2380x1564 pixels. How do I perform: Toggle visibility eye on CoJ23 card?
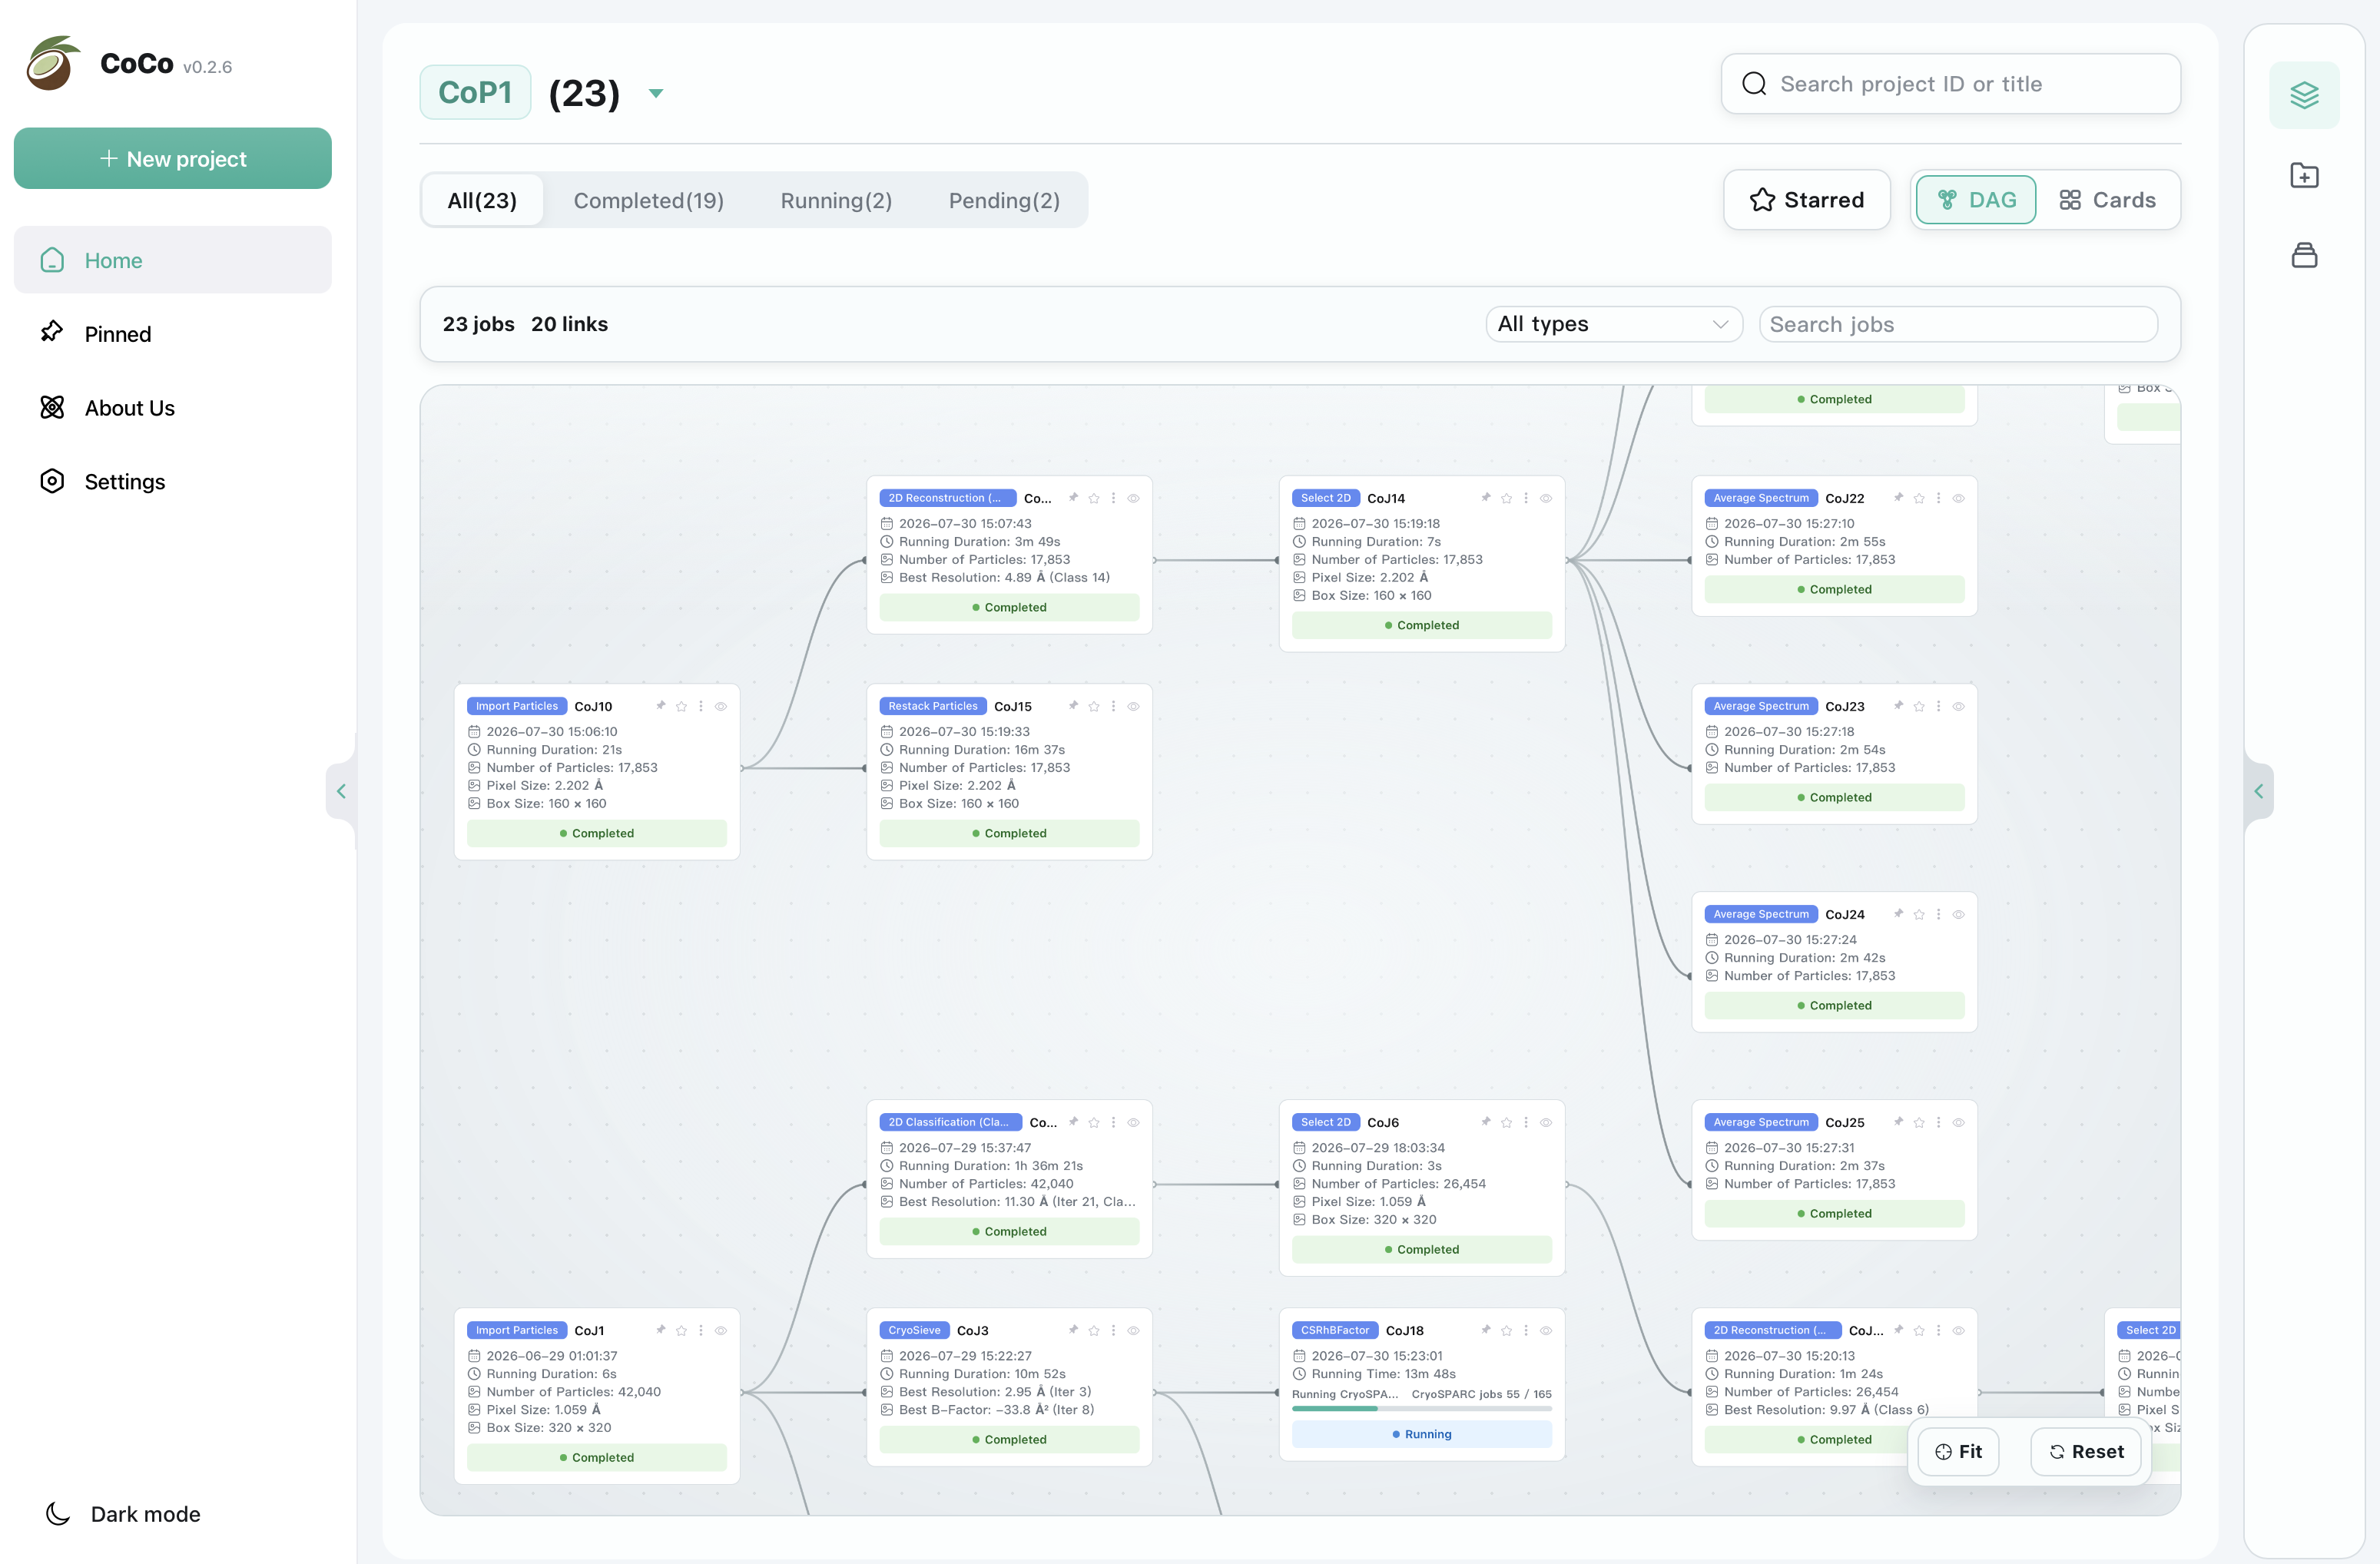coord(1958,706)
